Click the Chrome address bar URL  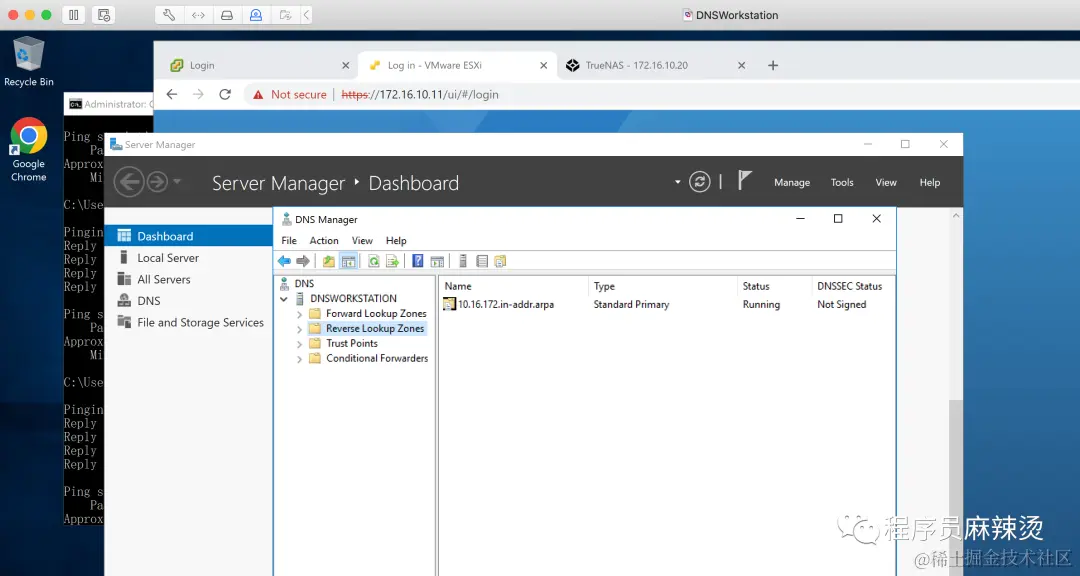click(x=420, y=94)
